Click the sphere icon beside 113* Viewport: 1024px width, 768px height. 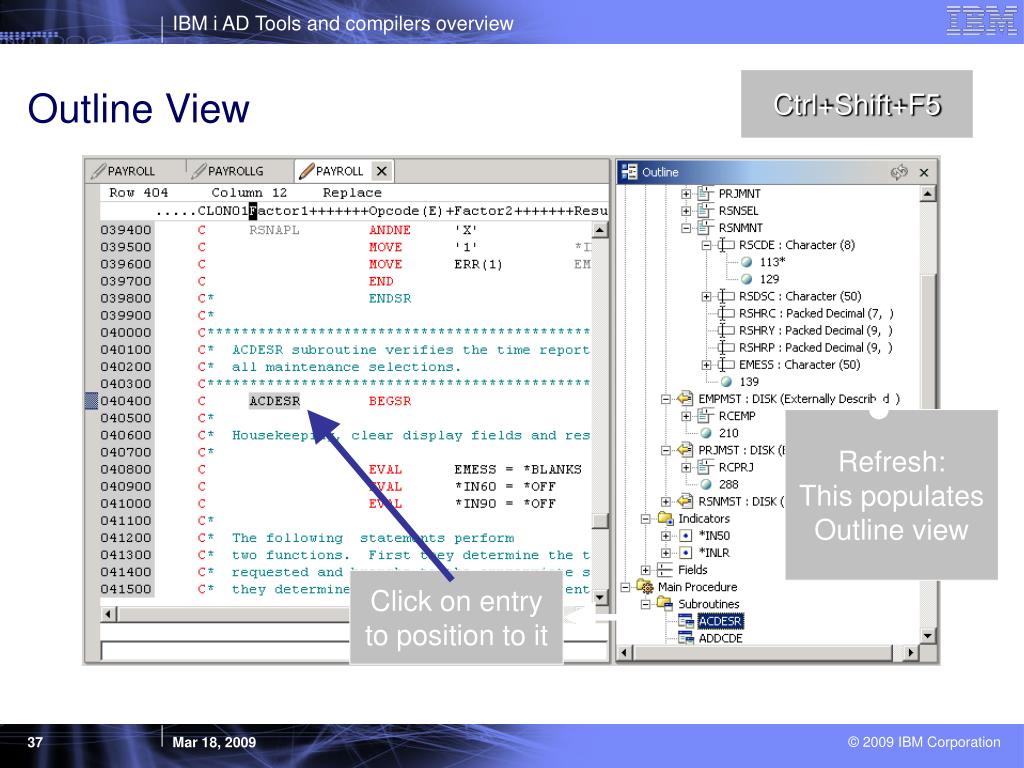(746, 262)
